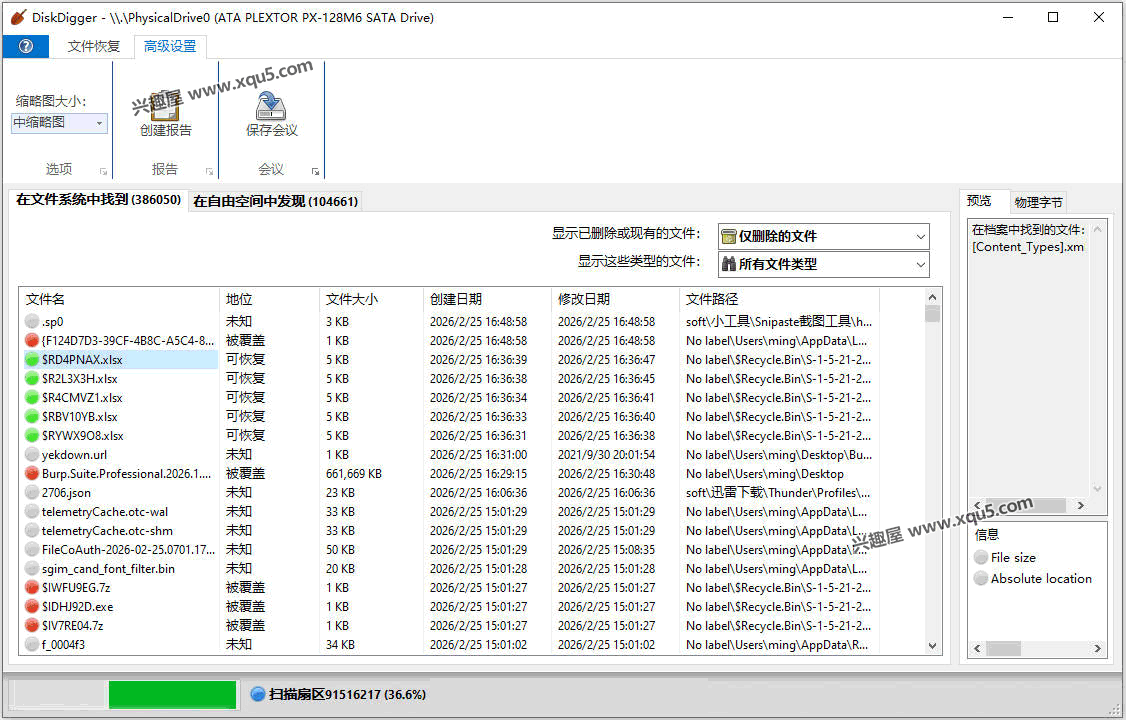
Task: Sort by the 文件大小 column header
Action: point(351,299)
